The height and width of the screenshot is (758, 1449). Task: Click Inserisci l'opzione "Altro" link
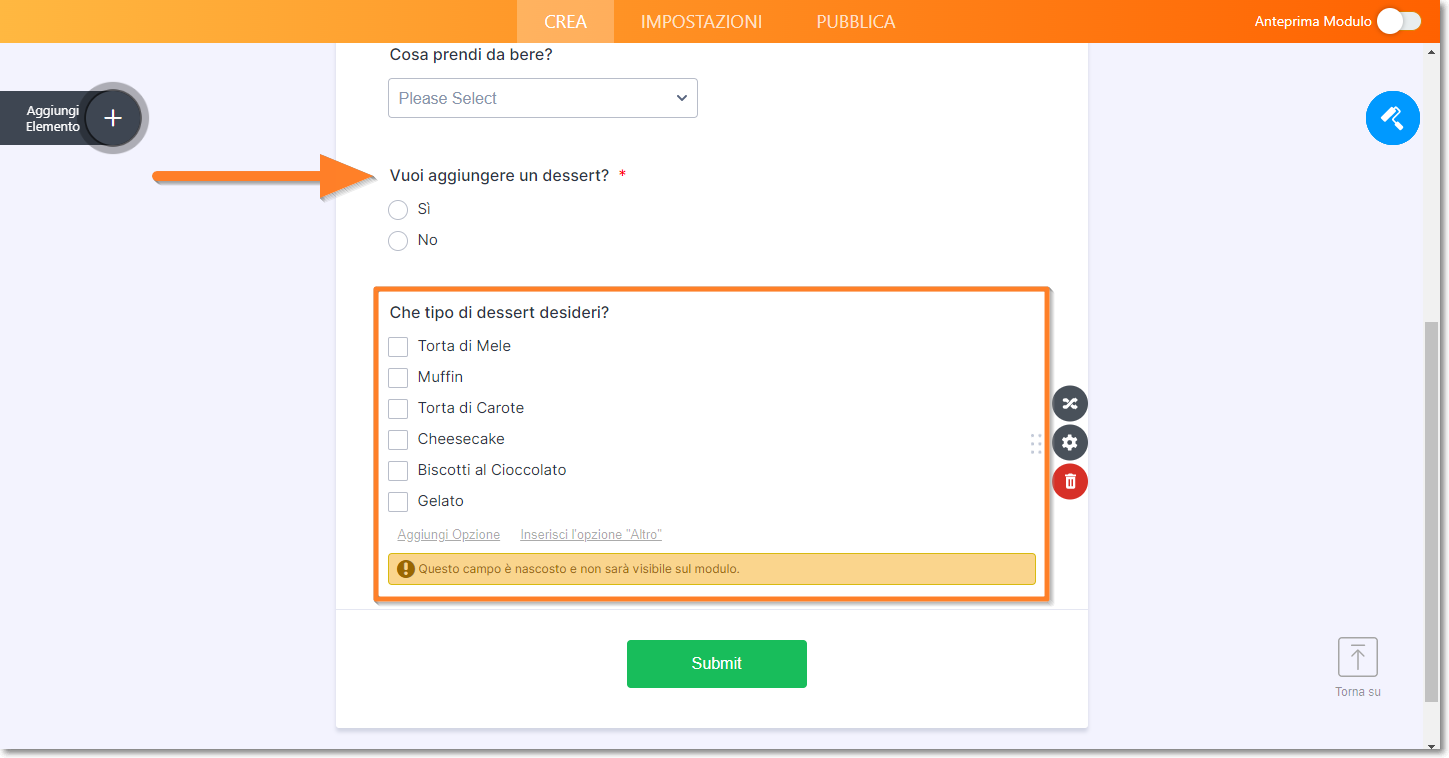point(591,535)
